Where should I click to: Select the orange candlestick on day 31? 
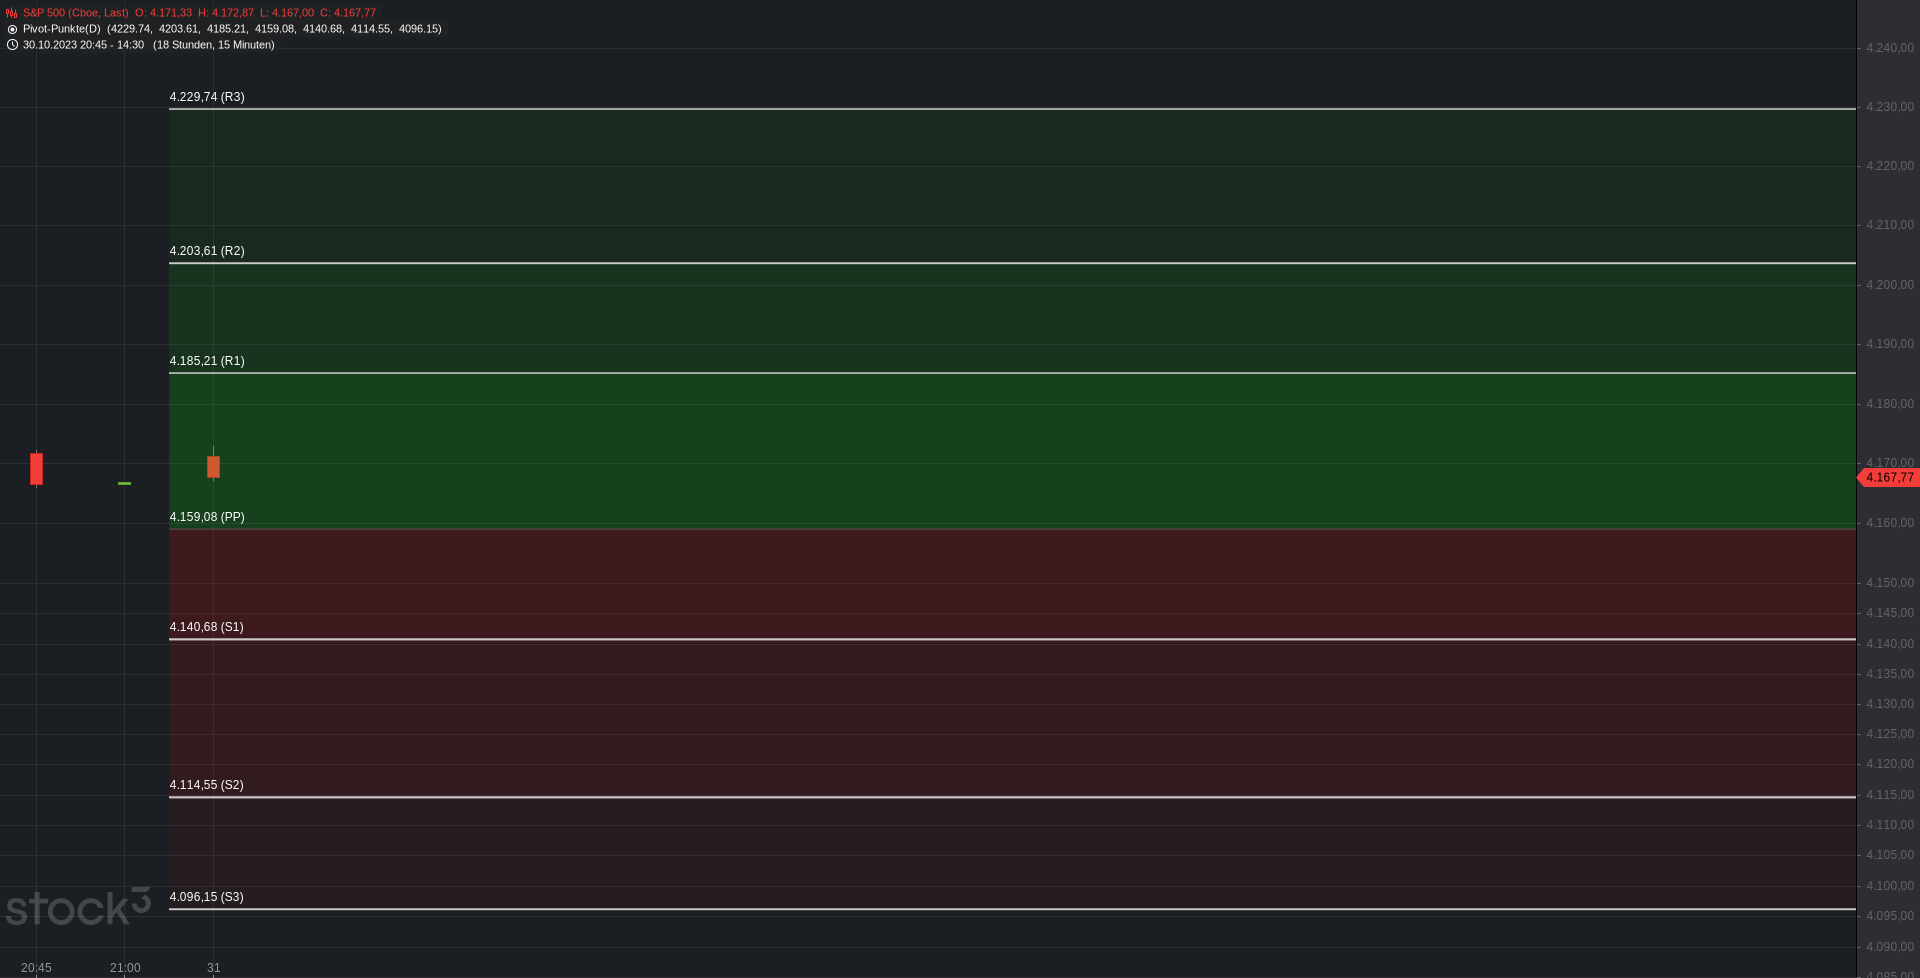(213, 467)
